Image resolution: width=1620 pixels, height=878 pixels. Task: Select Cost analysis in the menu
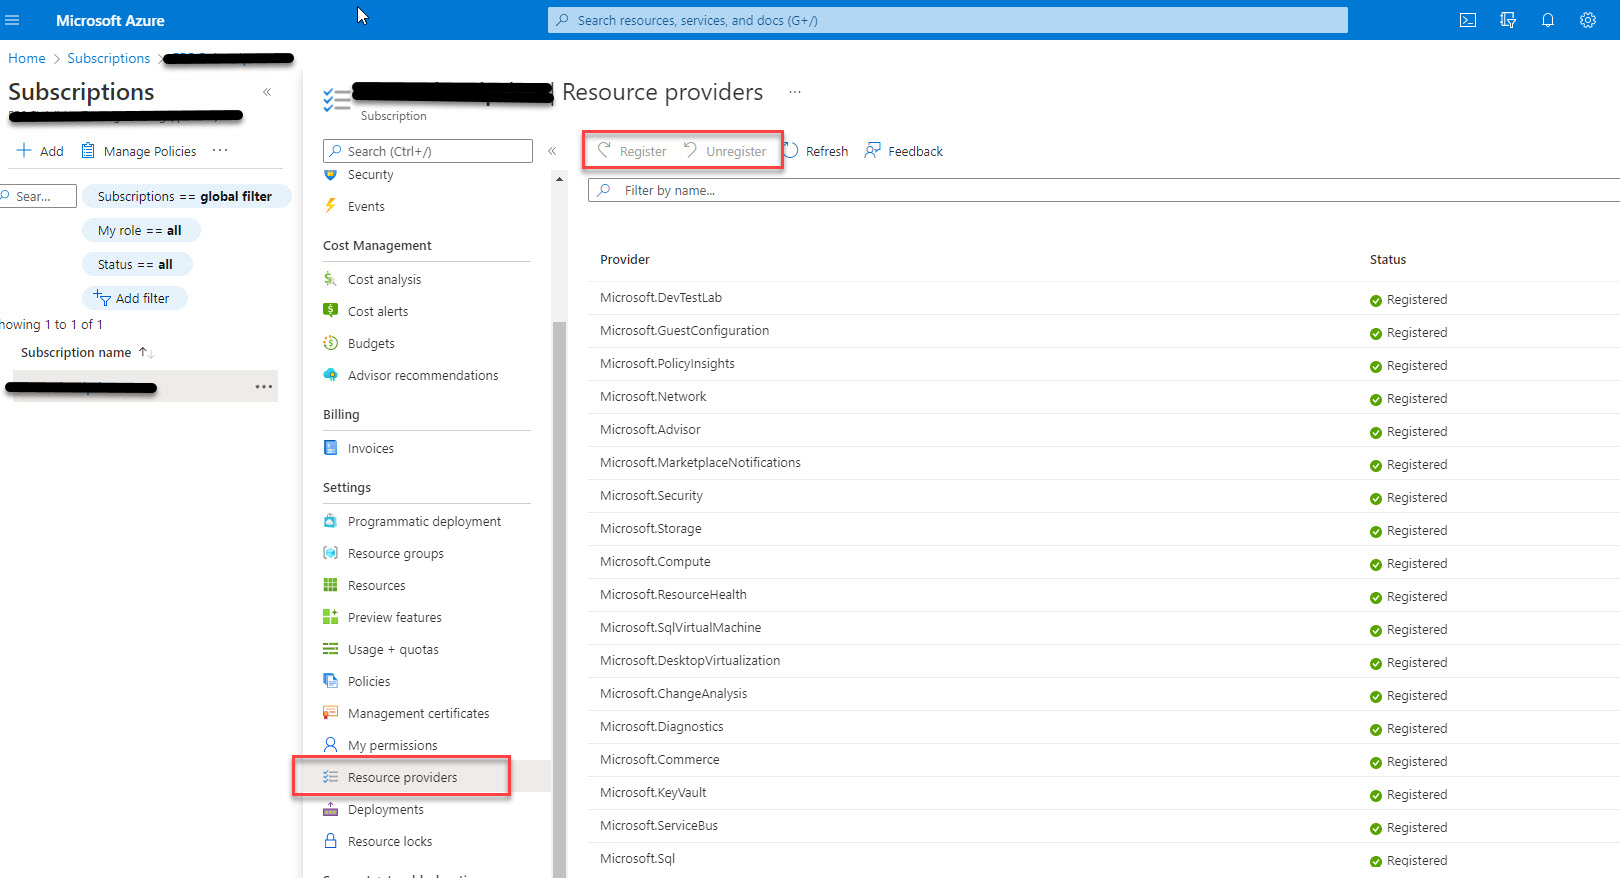[x=384, y=280]
